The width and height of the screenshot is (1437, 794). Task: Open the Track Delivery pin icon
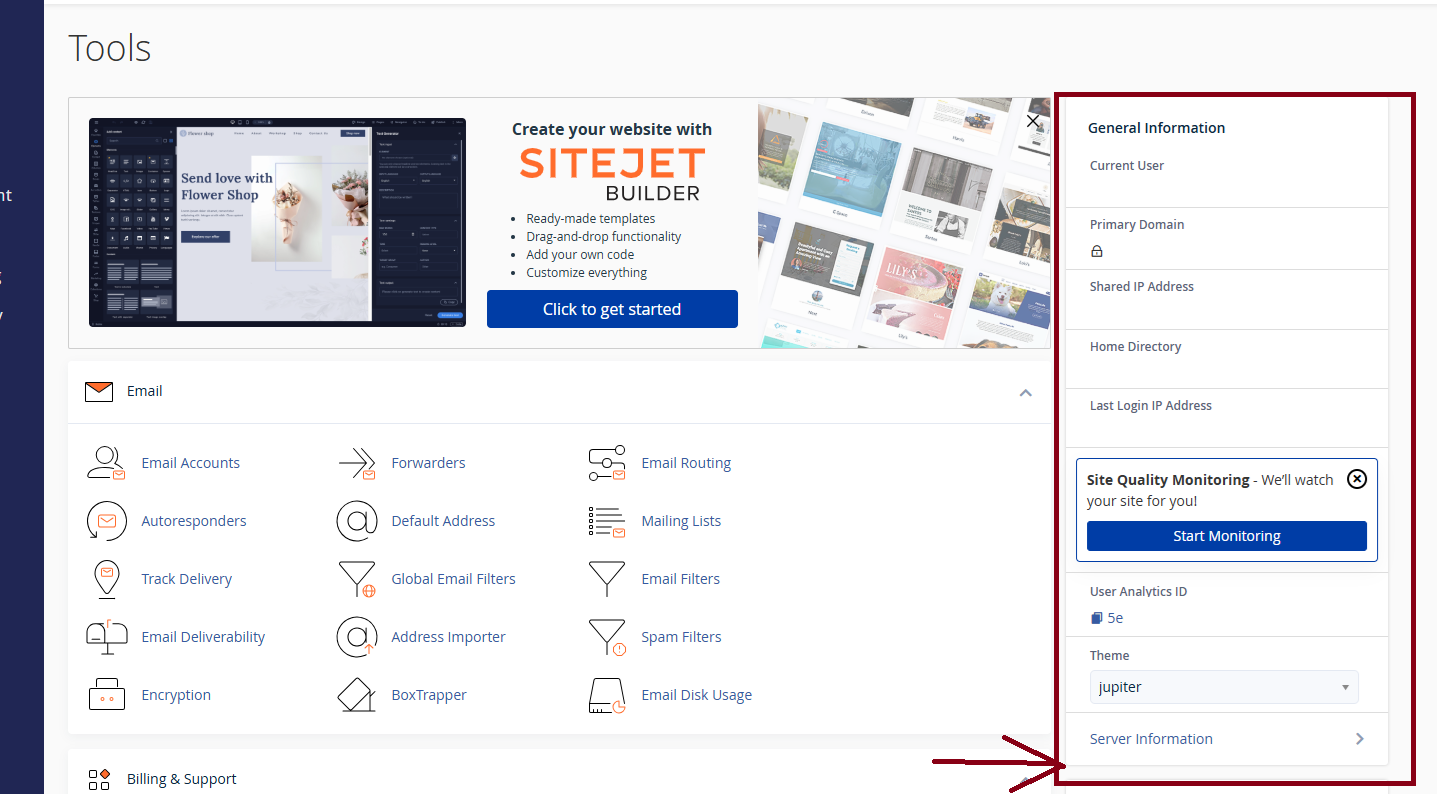[x=106, y=579]
